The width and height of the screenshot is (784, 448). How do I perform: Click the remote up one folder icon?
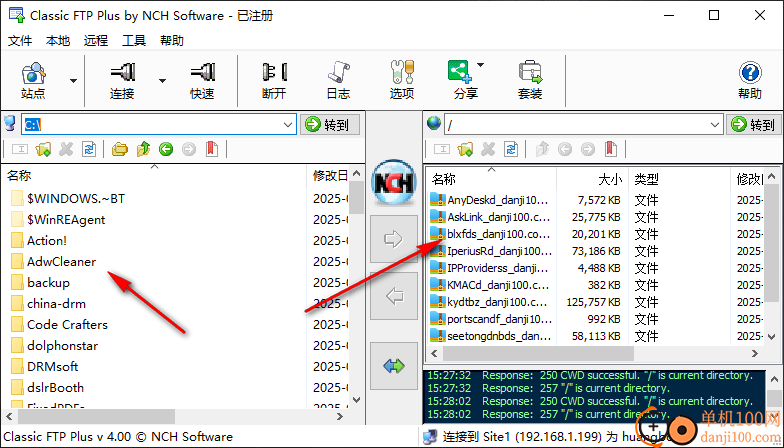[542, 149]
